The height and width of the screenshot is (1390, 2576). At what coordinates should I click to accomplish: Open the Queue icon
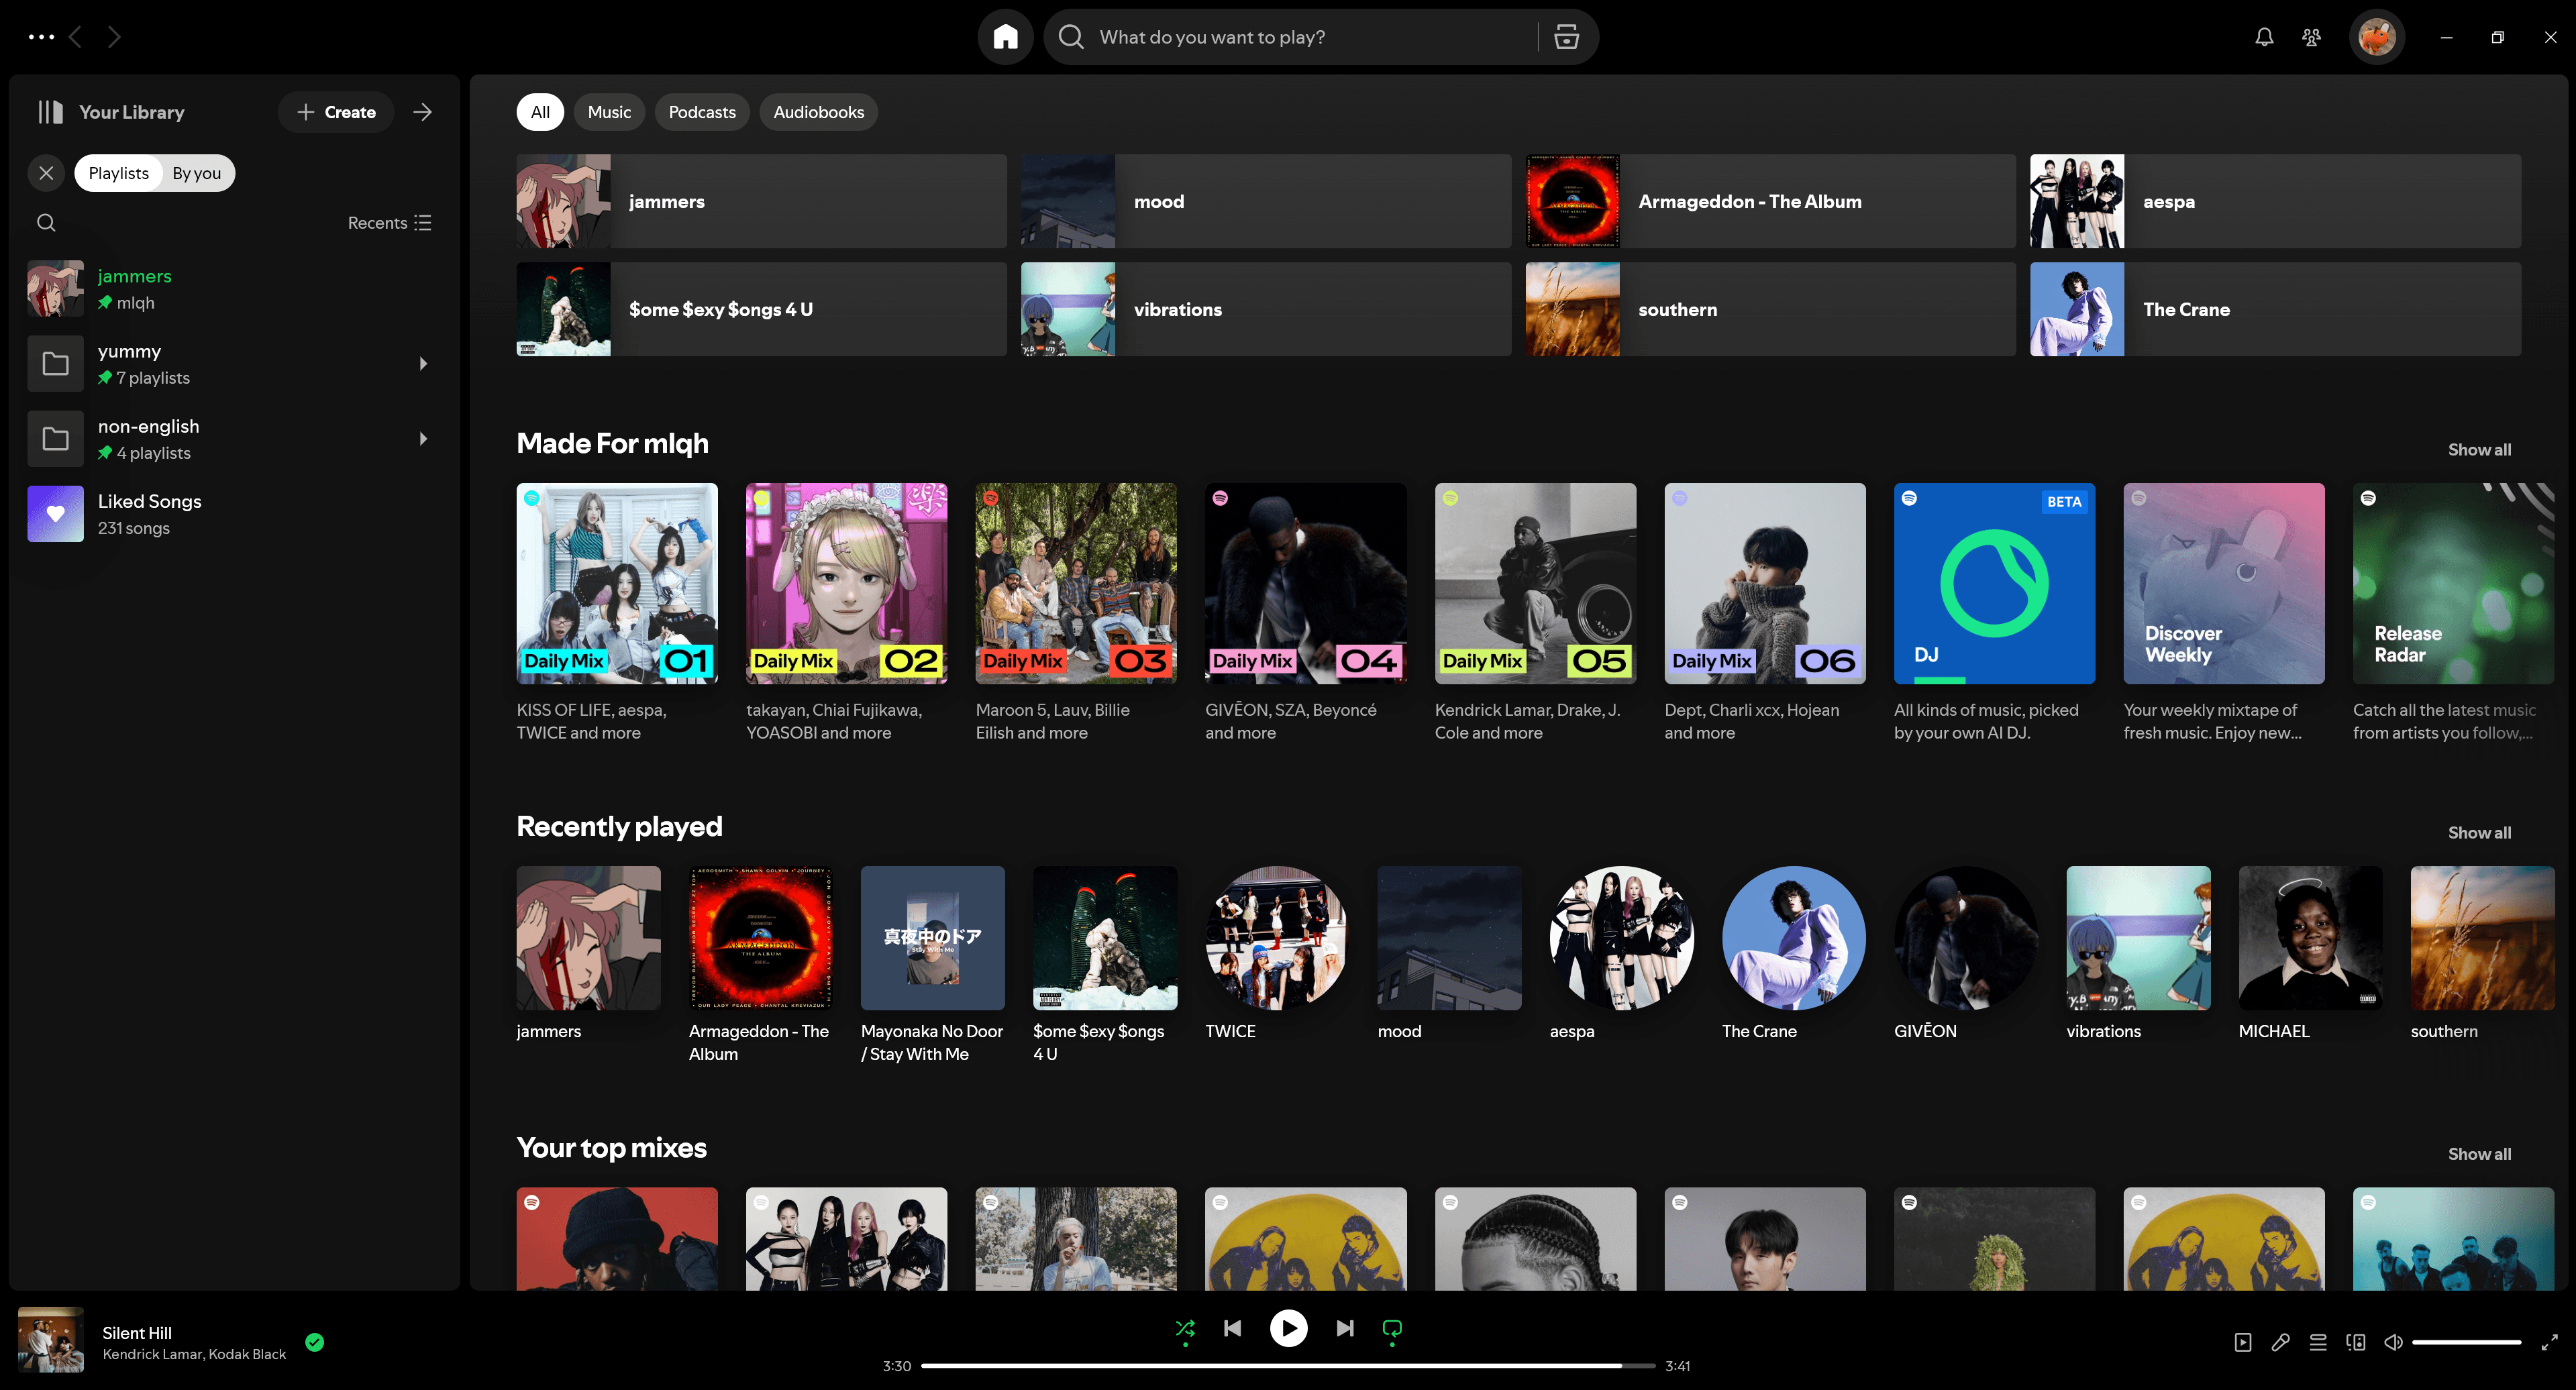tap(2318, 1342)
